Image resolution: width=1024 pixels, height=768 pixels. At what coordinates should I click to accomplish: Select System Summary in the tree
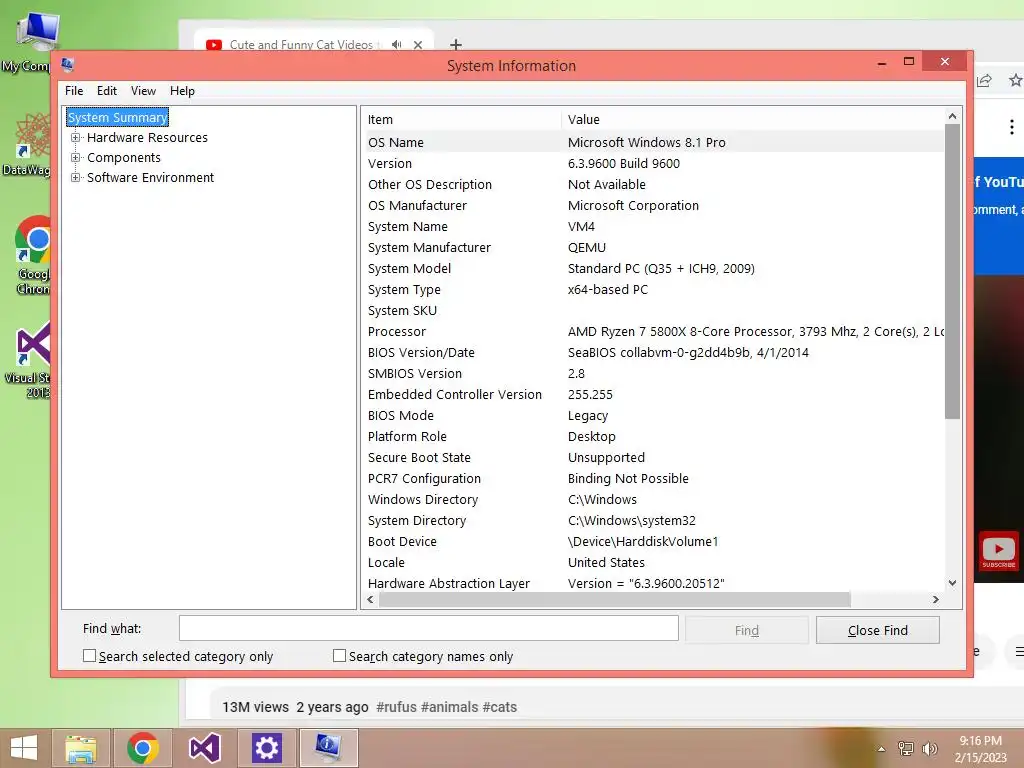tap(118, 118)
